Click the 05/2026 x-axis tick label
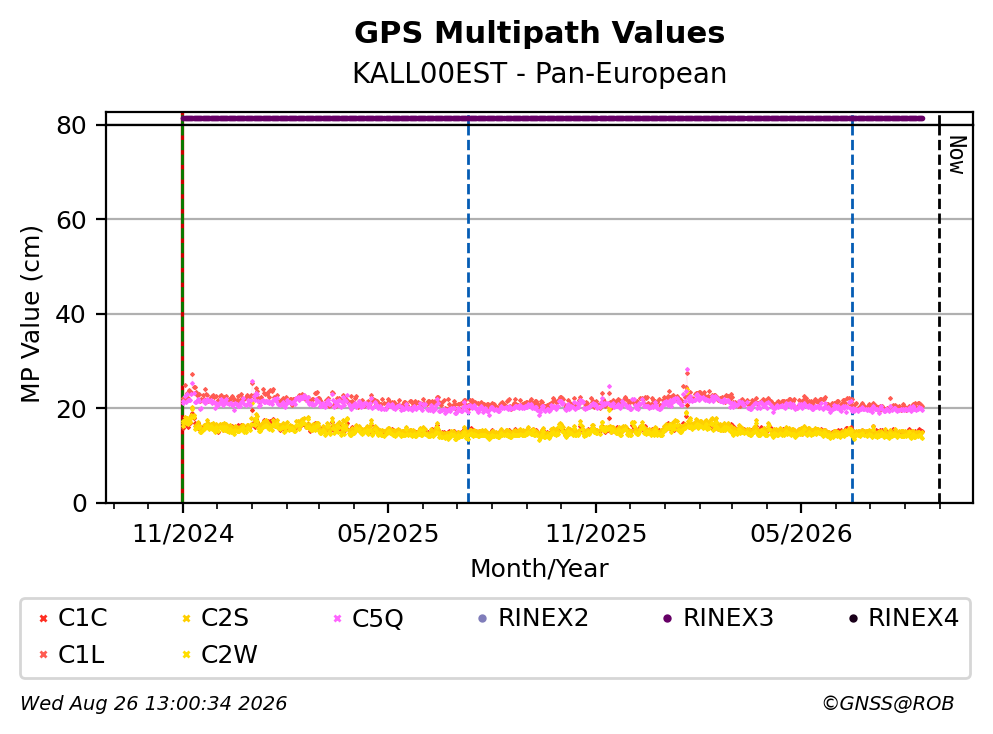The image size is (993, 734). click(801, 534)
